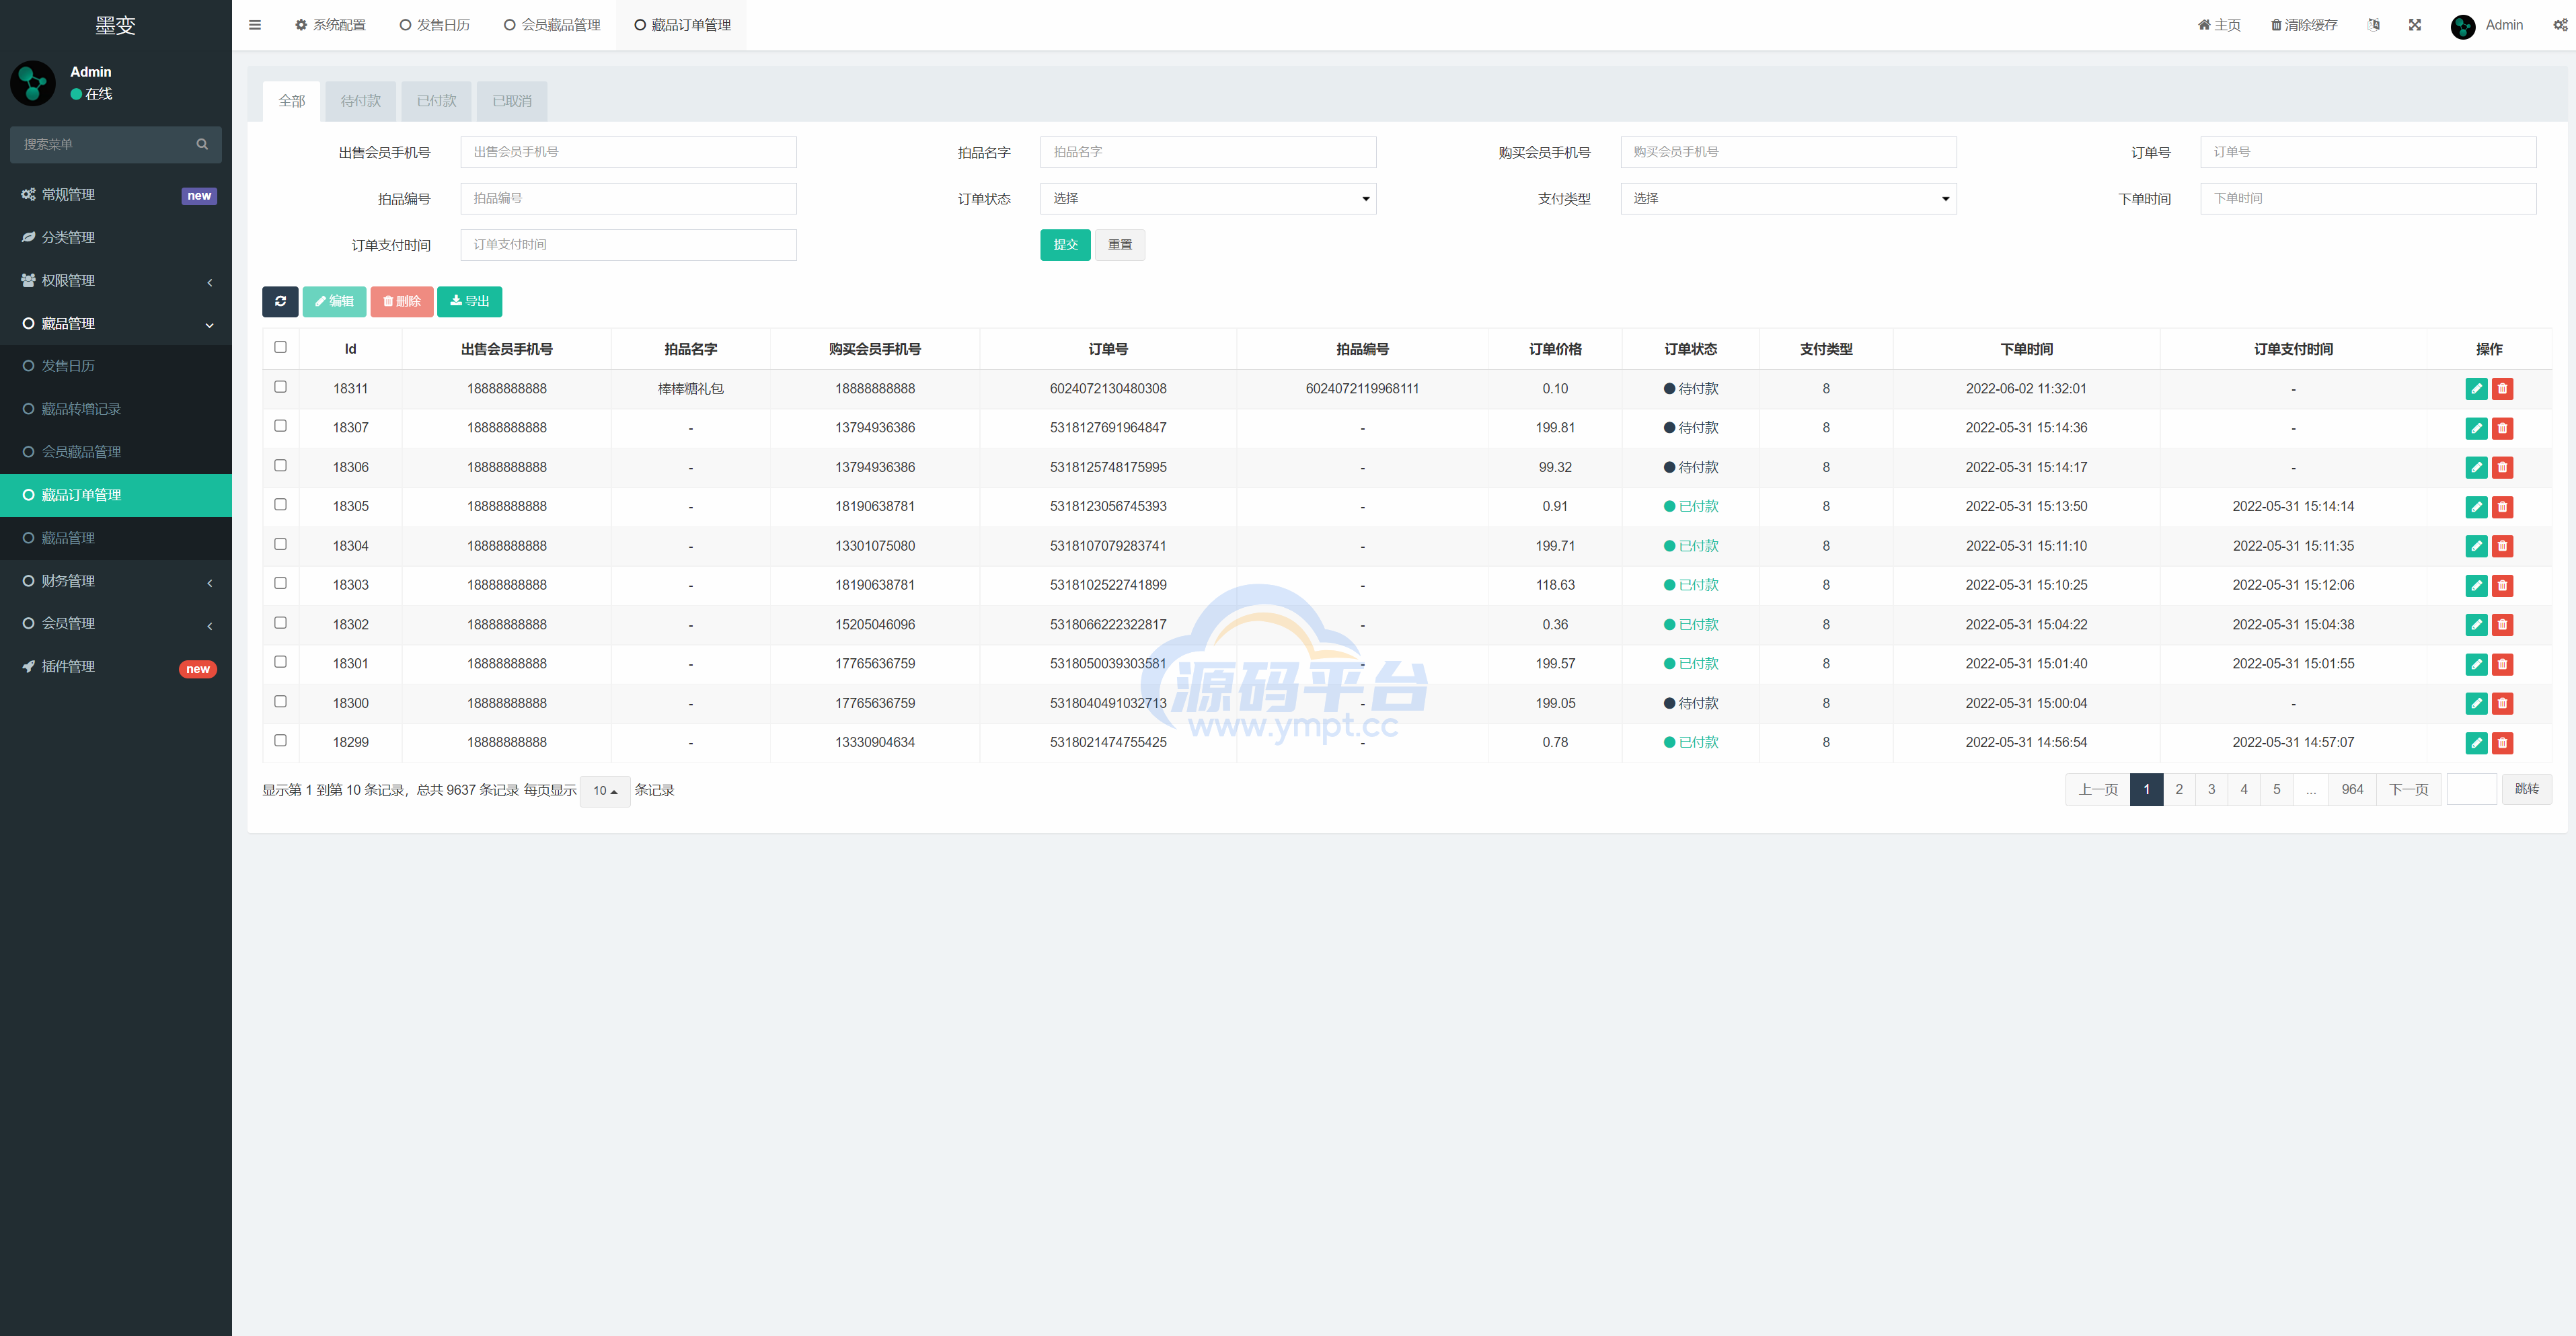Expand the 权限管理 sidebar menu
This screenshot has height=1336, width=2576.
(116, 281)
